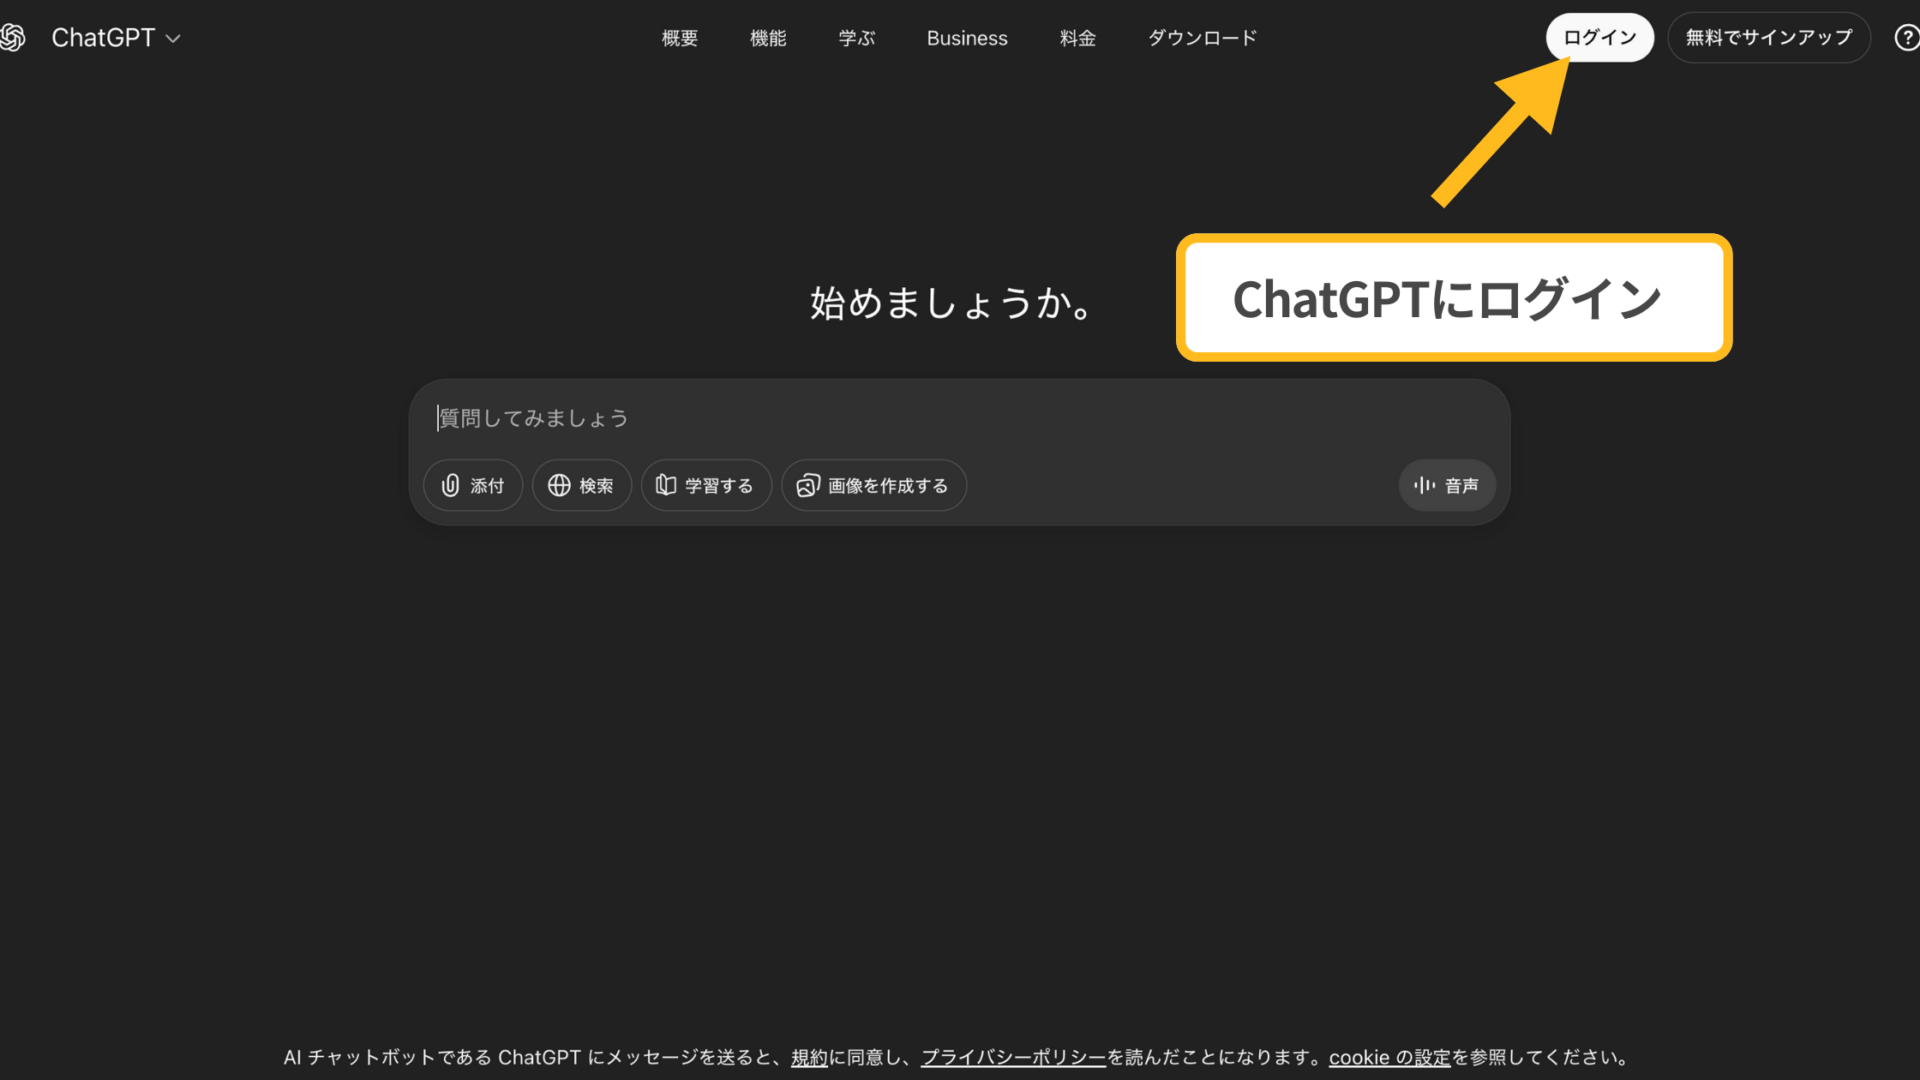The image size is (1920, 1080).
Task: View the 料金 pricing page
Action: (x=1077, y=37)
